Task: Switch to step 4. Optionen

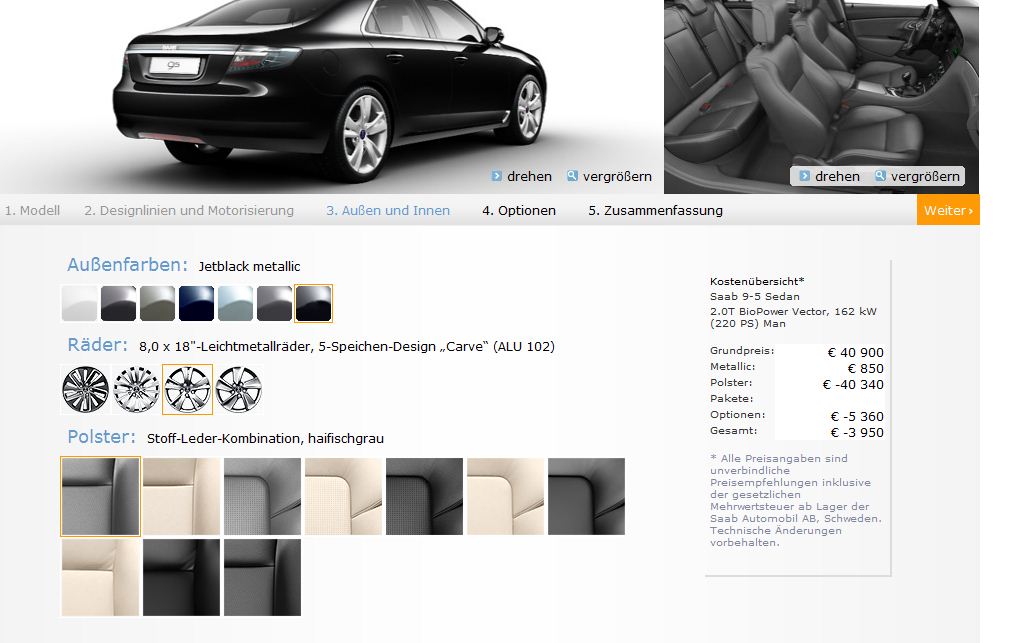Action: 519,211
